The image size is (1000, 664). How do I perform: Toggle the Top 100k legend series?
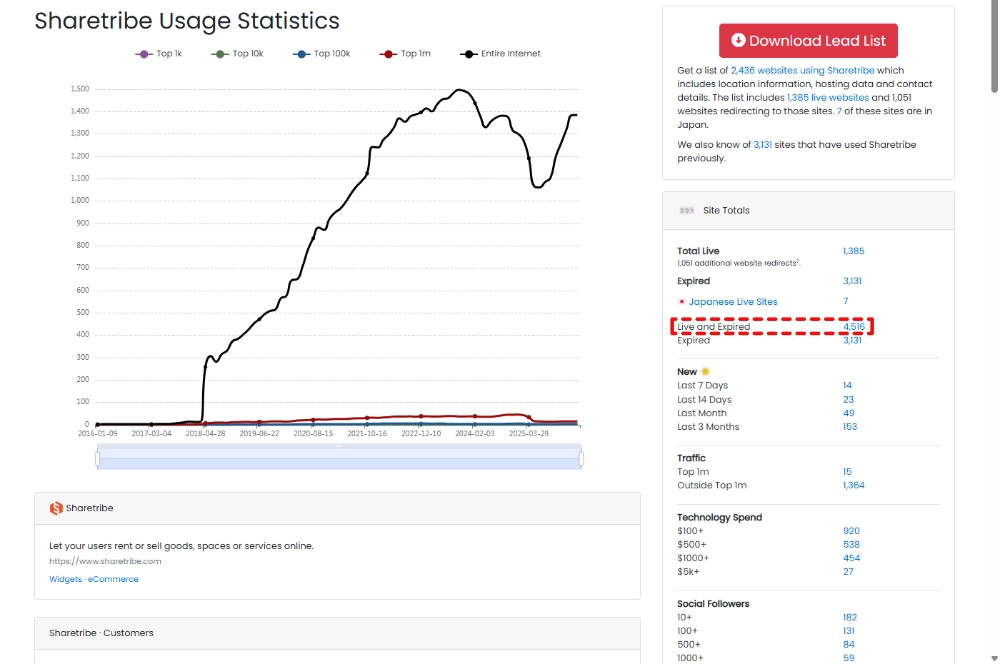click(322, 54)
